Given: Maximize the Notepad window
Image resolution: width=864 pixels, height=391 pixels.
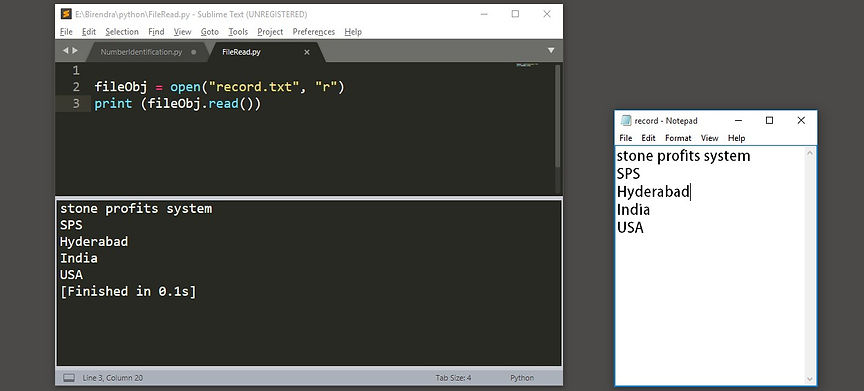Looking at the screenshot, I should (x=770, y=121).
